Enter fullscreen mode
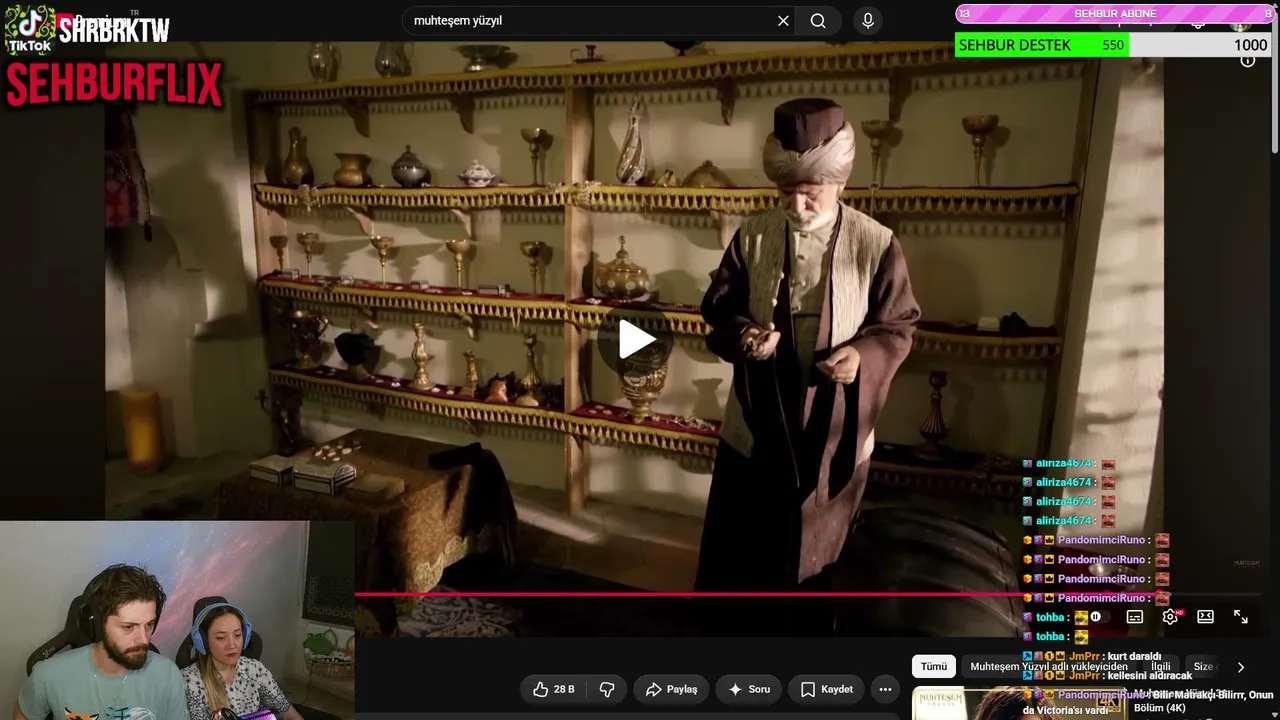 click(1241, 617)
